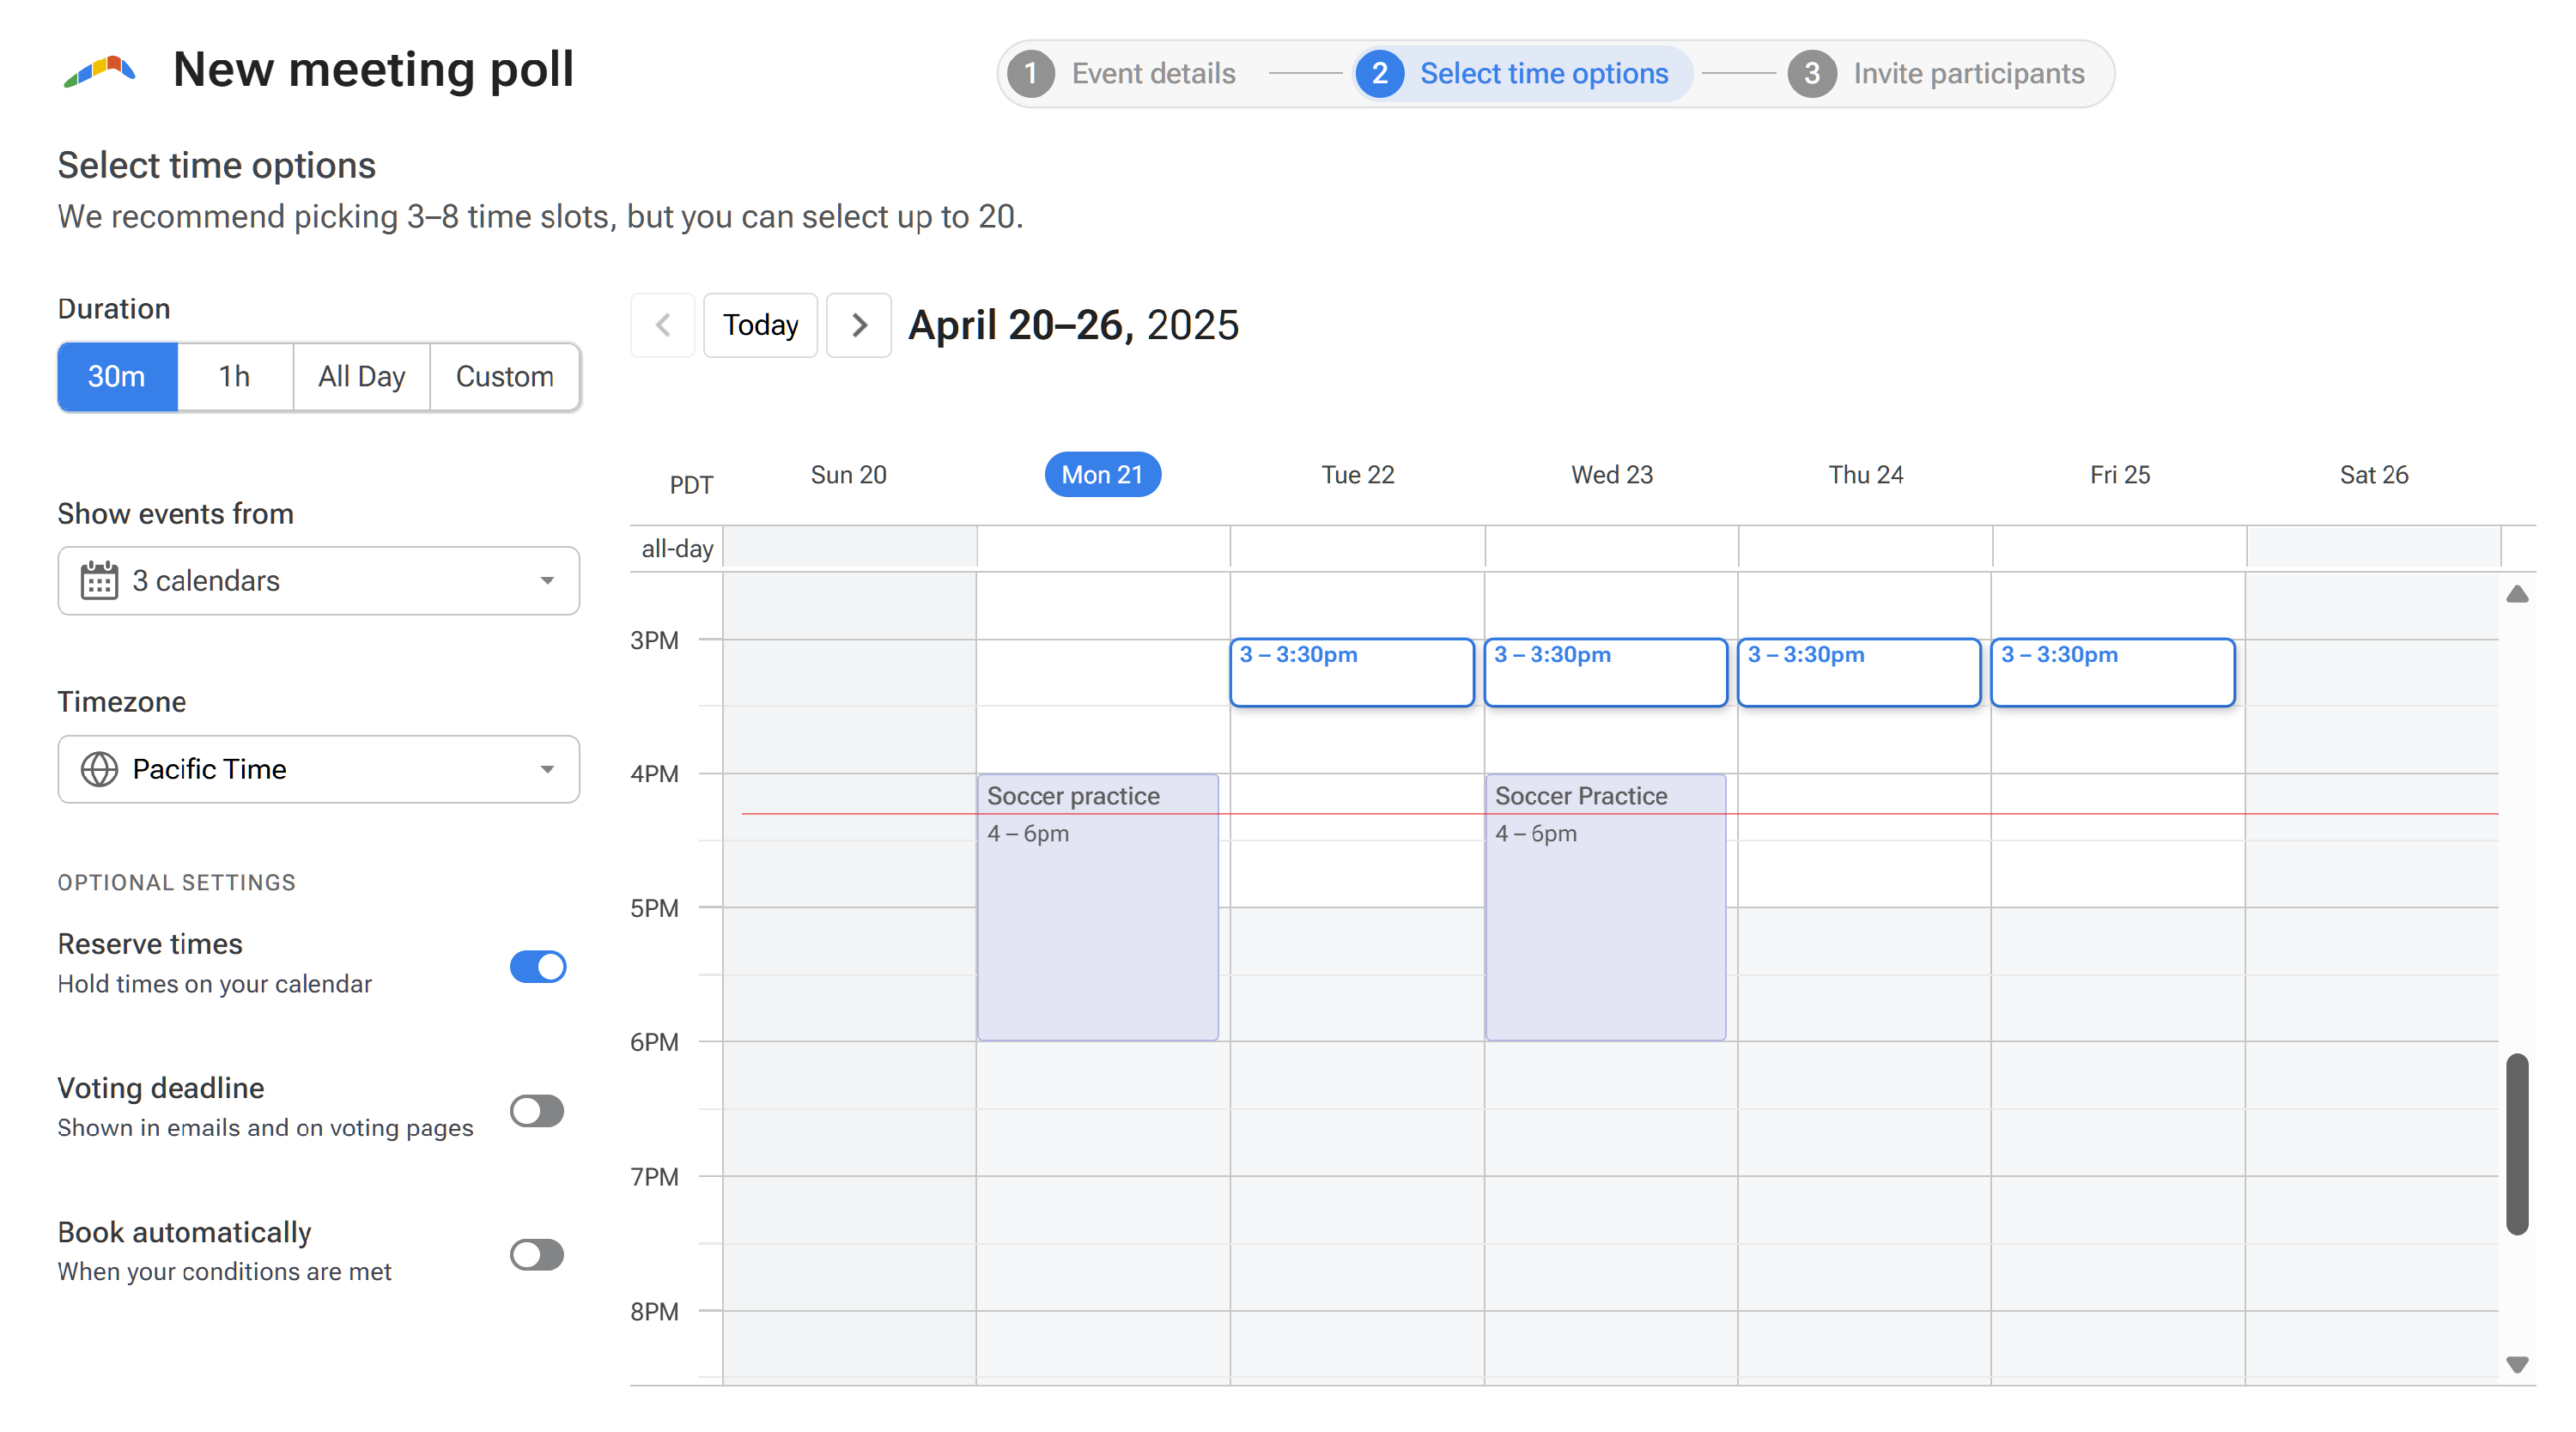The height and width of the screenshot is (1432, 2576).
Task: Turn on Book automatically toggle
Action: click(538, 1254)
